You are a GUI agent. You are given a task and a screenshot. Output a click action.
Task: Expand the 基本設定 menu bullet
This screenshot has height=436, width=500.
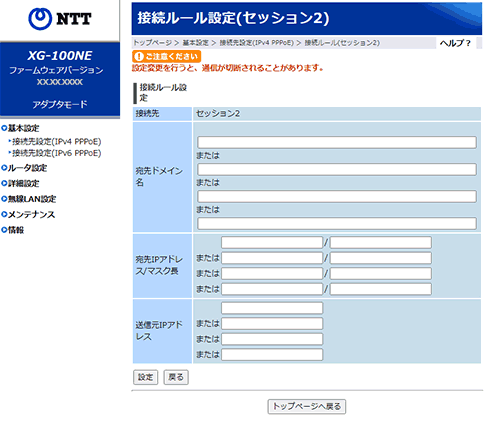click(4, 128)
